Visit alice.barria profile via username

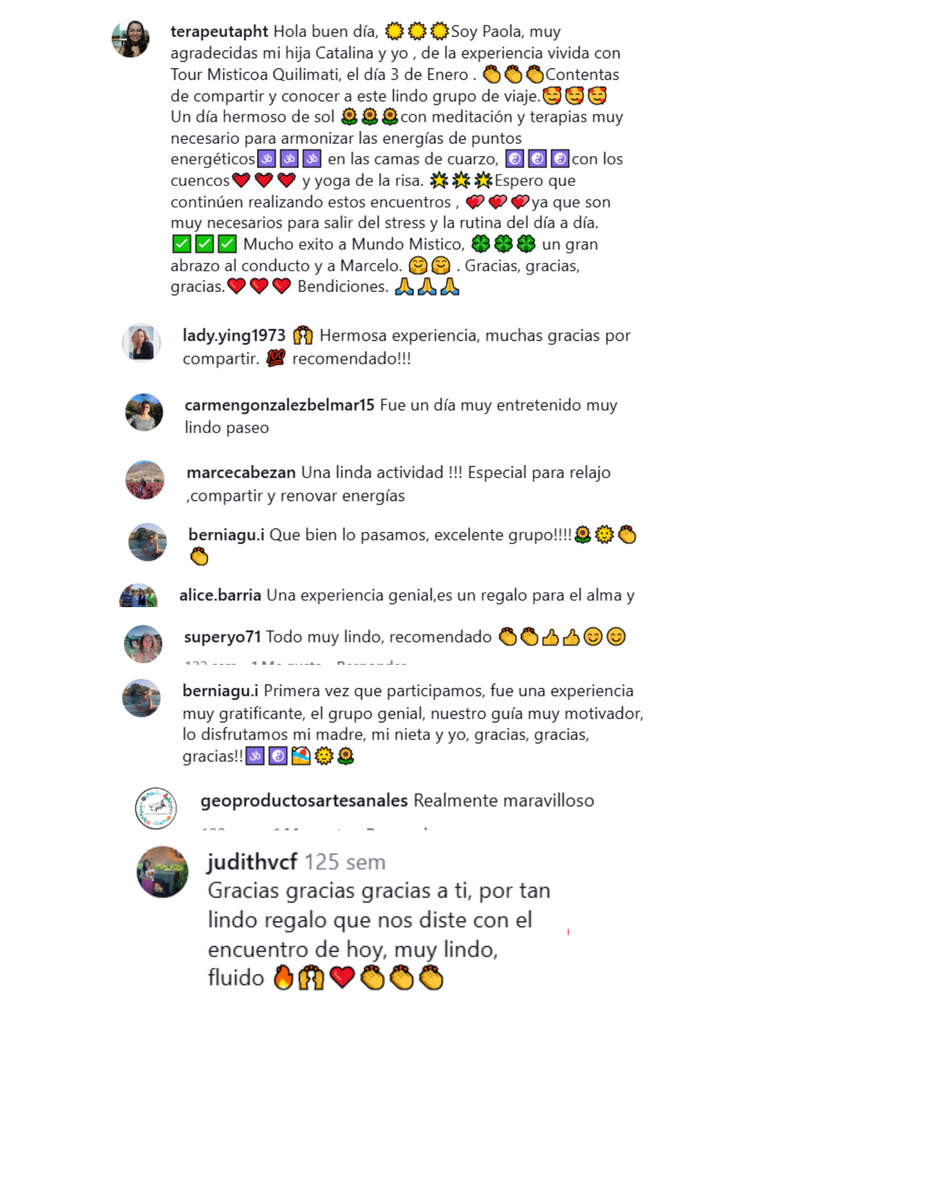[x=220, y=596]
